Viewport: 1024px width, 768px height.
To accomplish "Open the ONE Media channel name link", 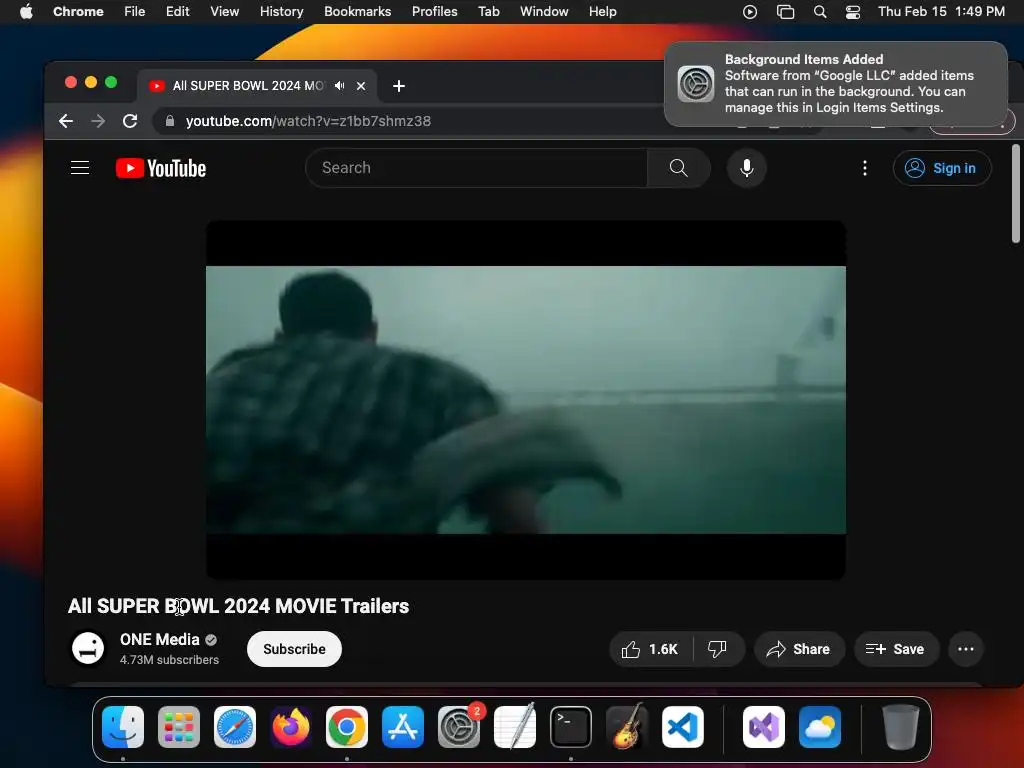I will (x=159, y=639).
